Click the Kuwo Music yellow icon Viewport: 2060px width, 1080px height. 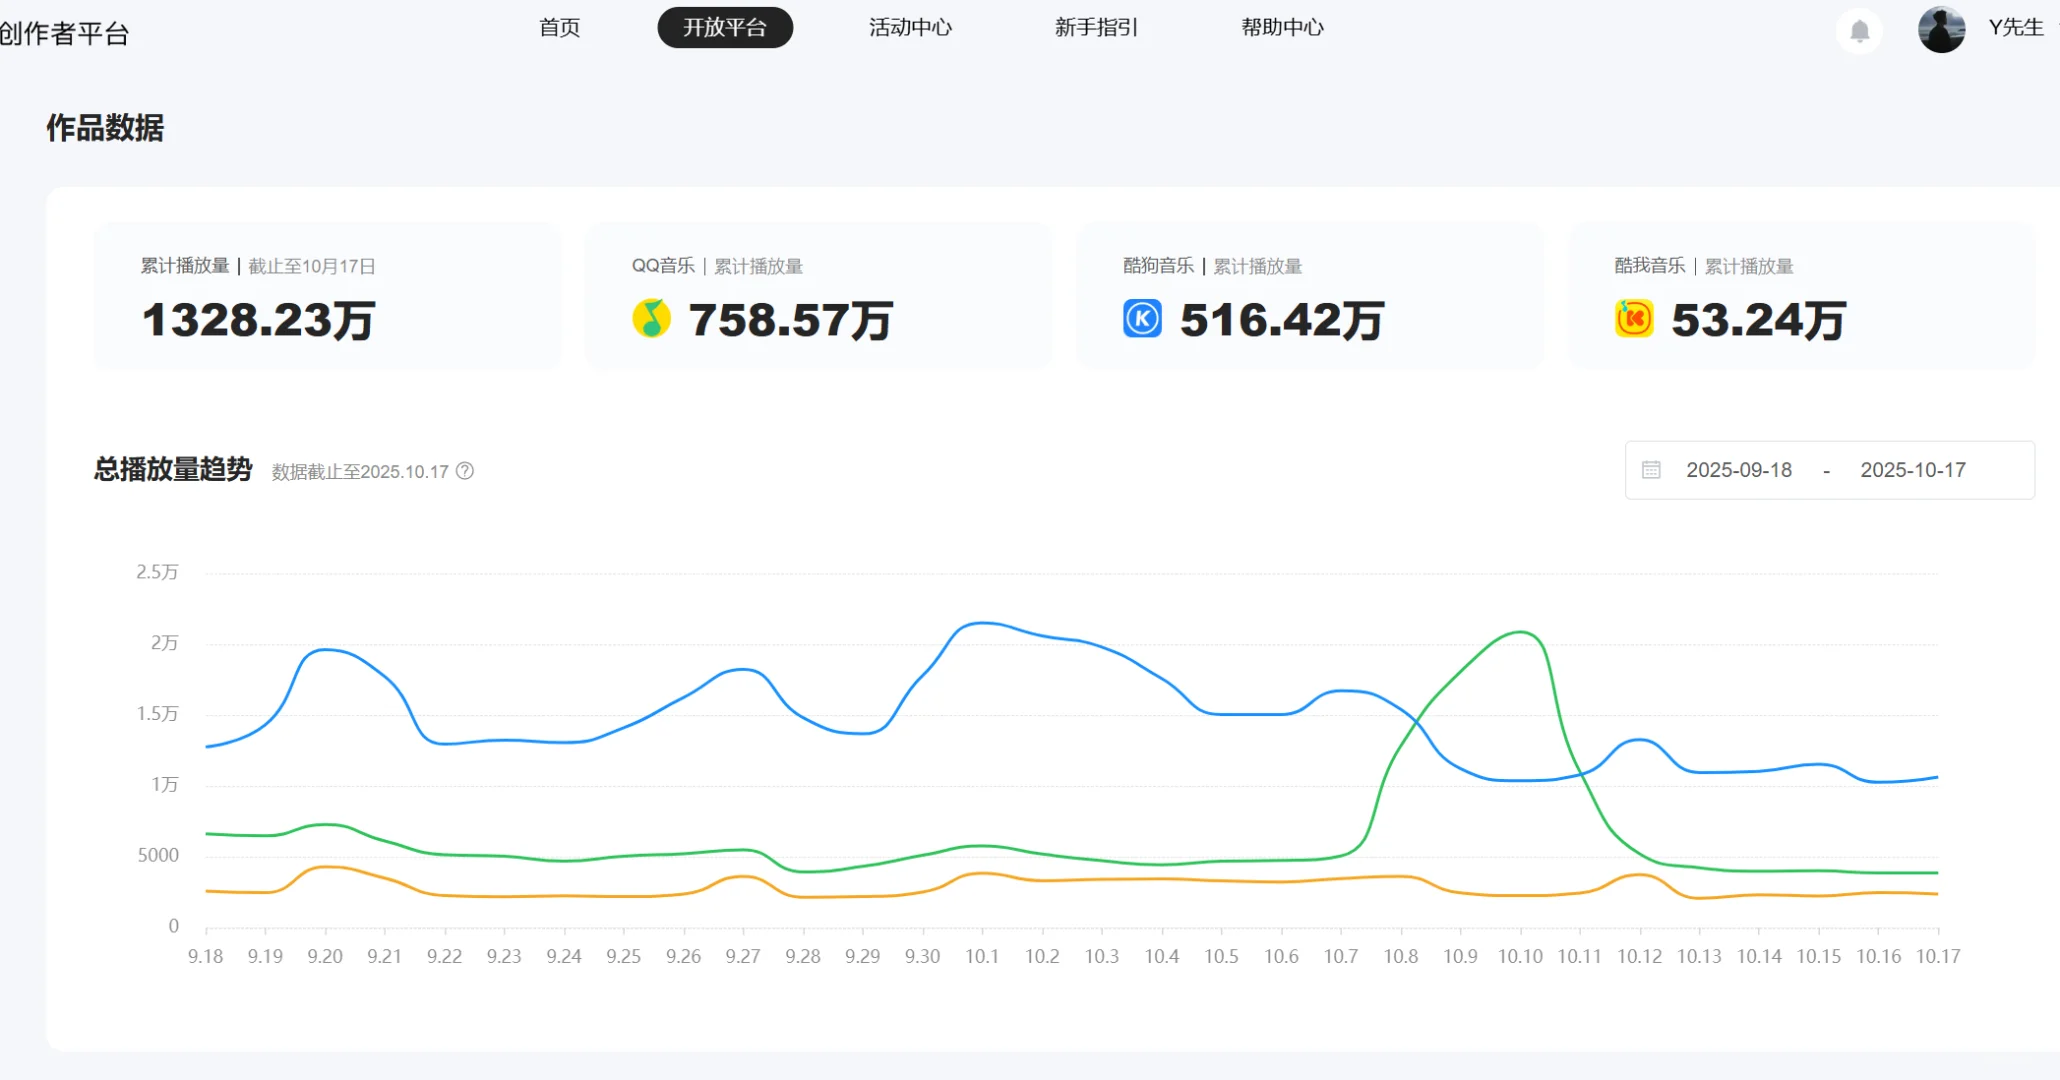(x=1634, y=319)
